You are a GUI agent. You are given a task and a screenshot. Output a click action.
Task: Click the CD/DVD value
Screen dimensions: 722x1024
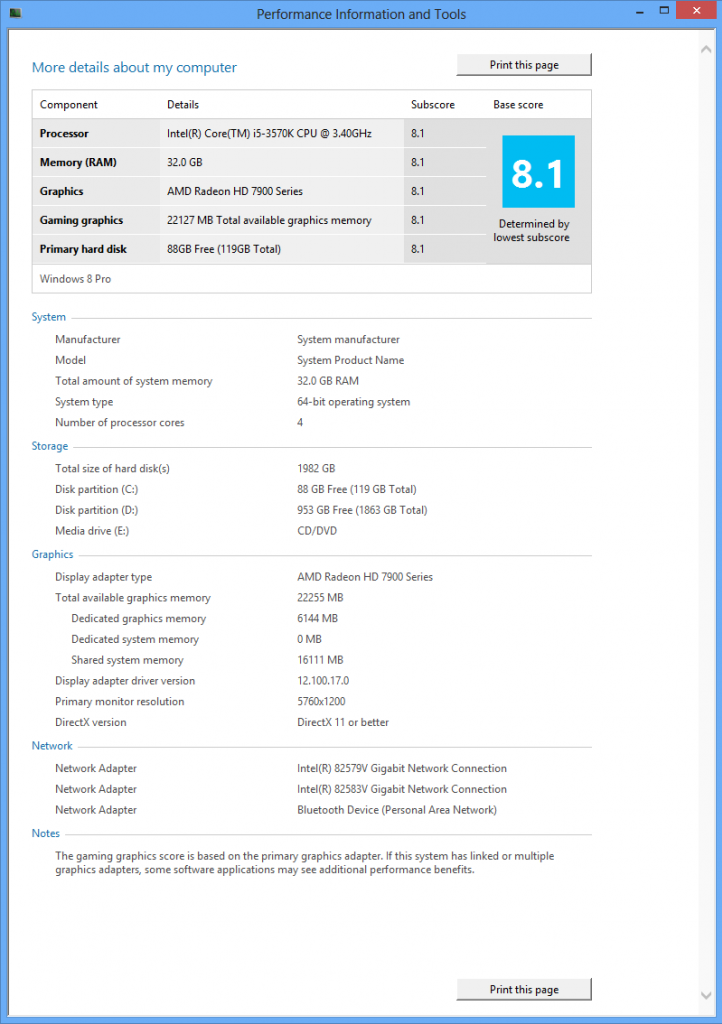(317, 531)
